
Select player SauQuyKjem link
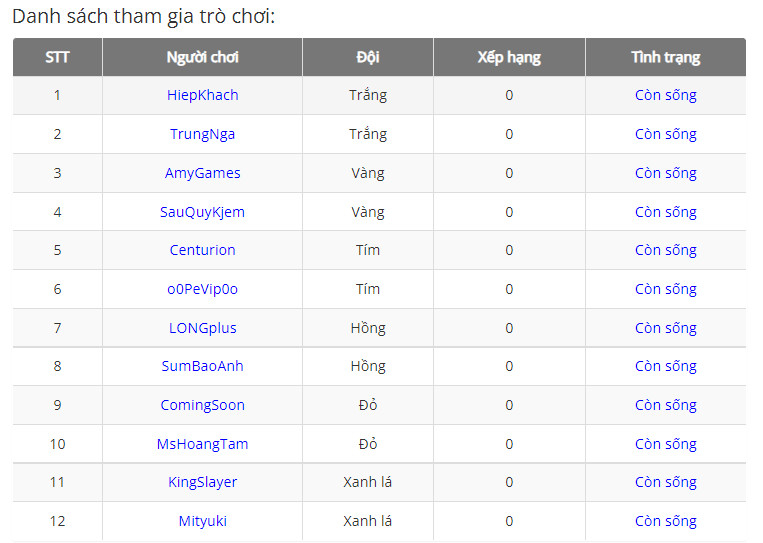click(202, 212)
